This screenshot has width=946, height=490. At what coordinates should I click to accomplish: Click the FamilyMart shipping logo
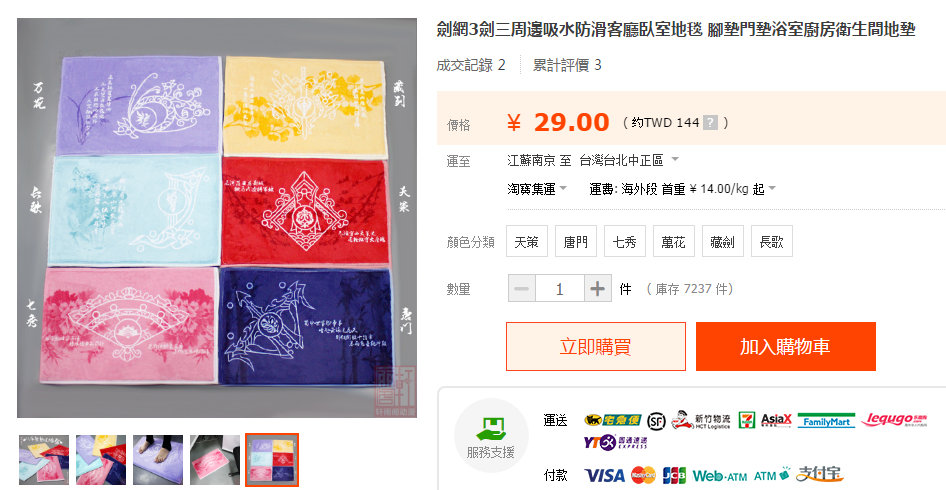pyautogui.click(x=826, y=421)
